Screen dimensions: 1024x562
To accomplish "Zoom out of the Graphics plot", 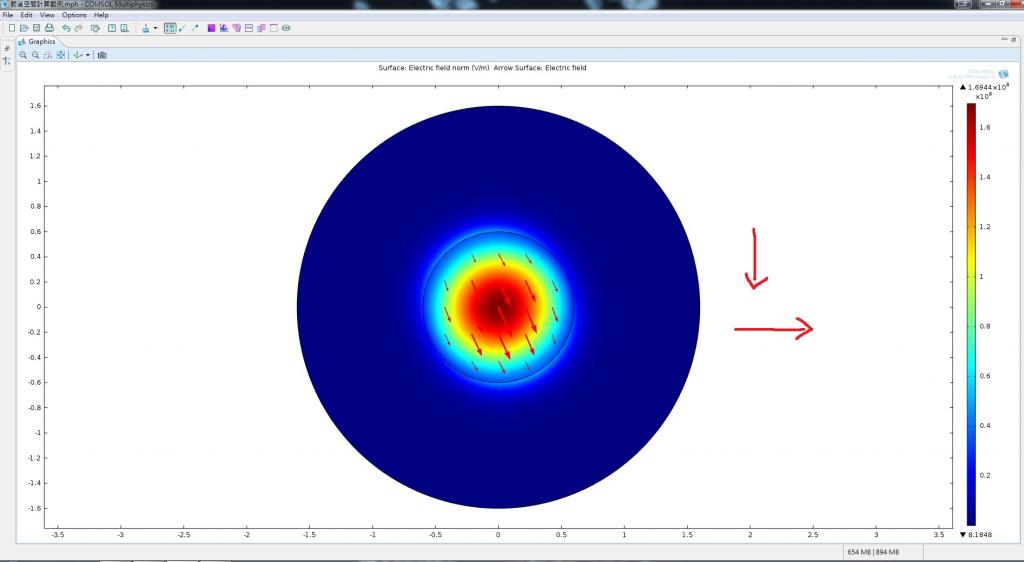I will tap(35, 55).
